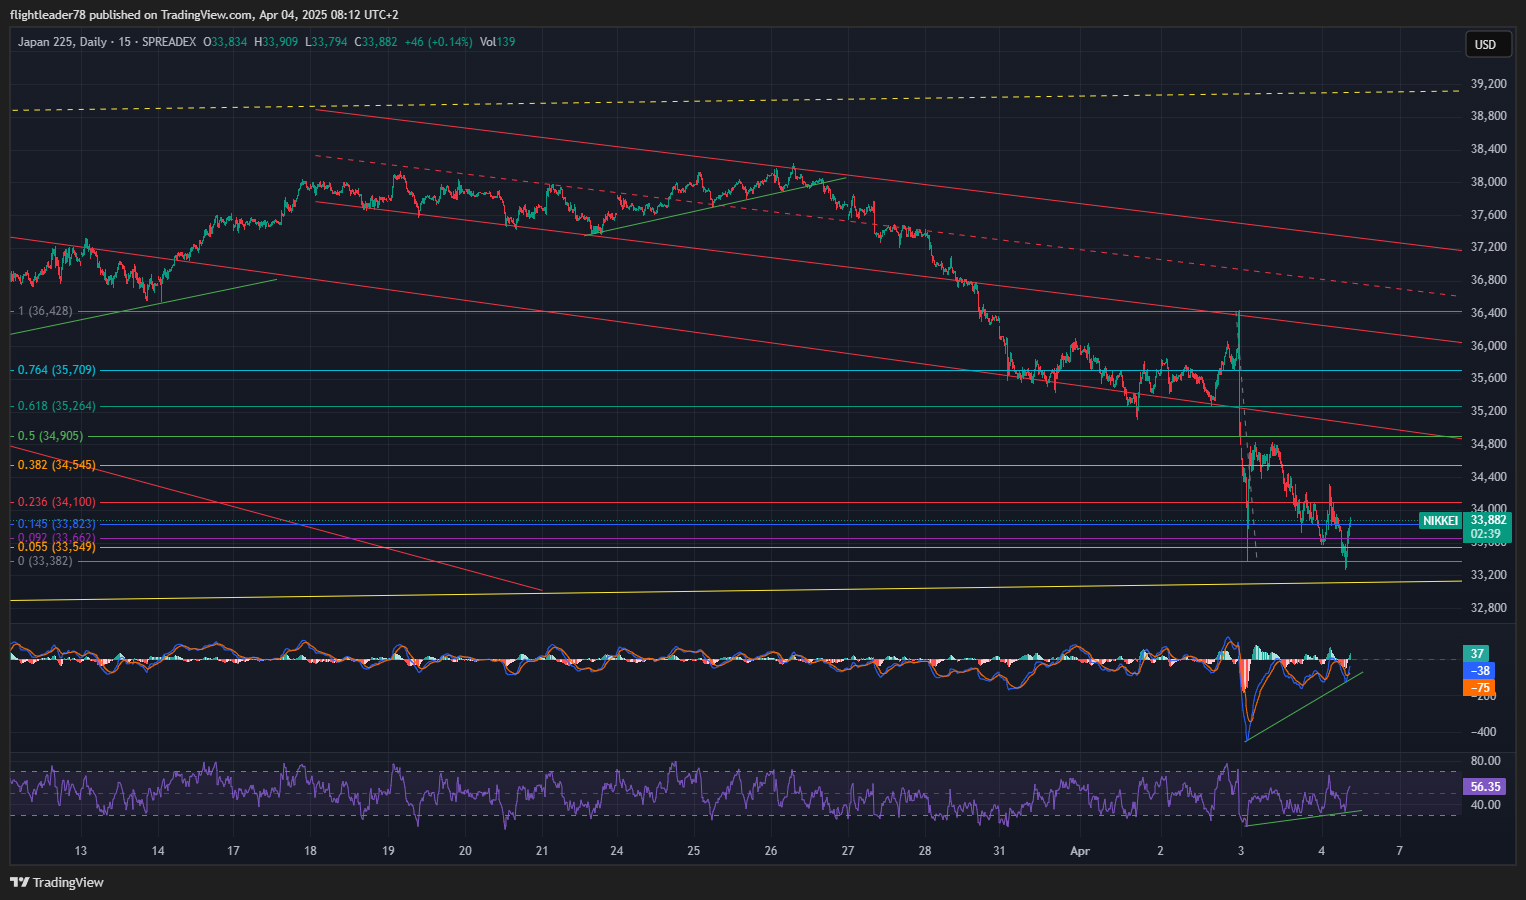Click the current price 33,882 axis label

point(1488,520)
